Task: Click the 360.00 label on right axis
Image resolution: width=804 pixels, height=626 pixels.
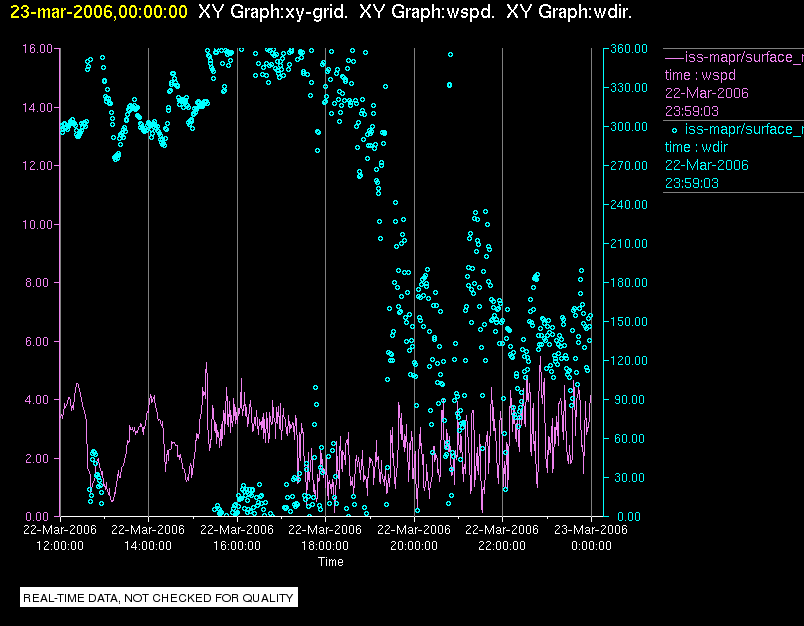Action: (x=629, y=49)
